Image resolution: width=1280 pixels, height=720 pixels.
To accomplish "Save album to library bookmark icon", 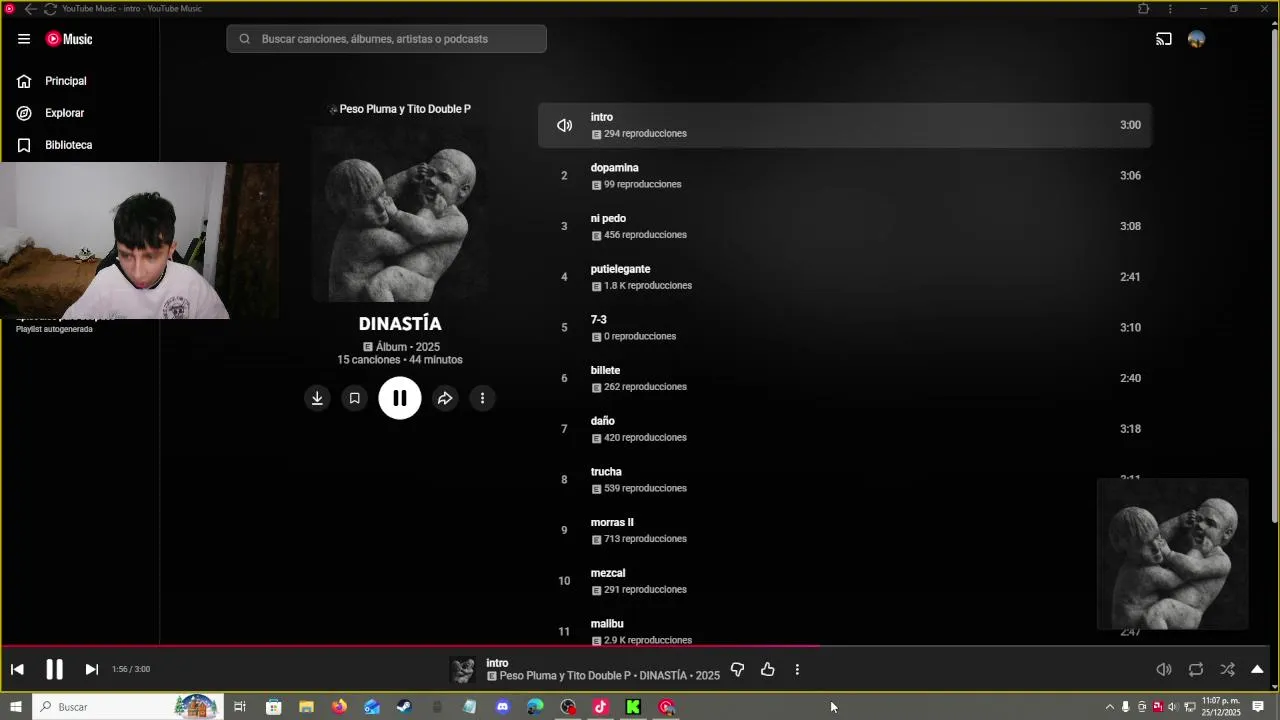I will click(354, 398).
